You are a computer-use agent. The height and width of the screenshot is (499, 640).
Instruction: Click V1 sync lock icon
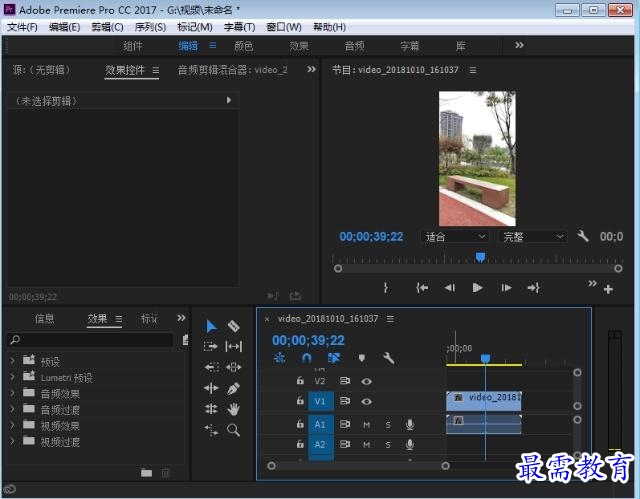345,401
